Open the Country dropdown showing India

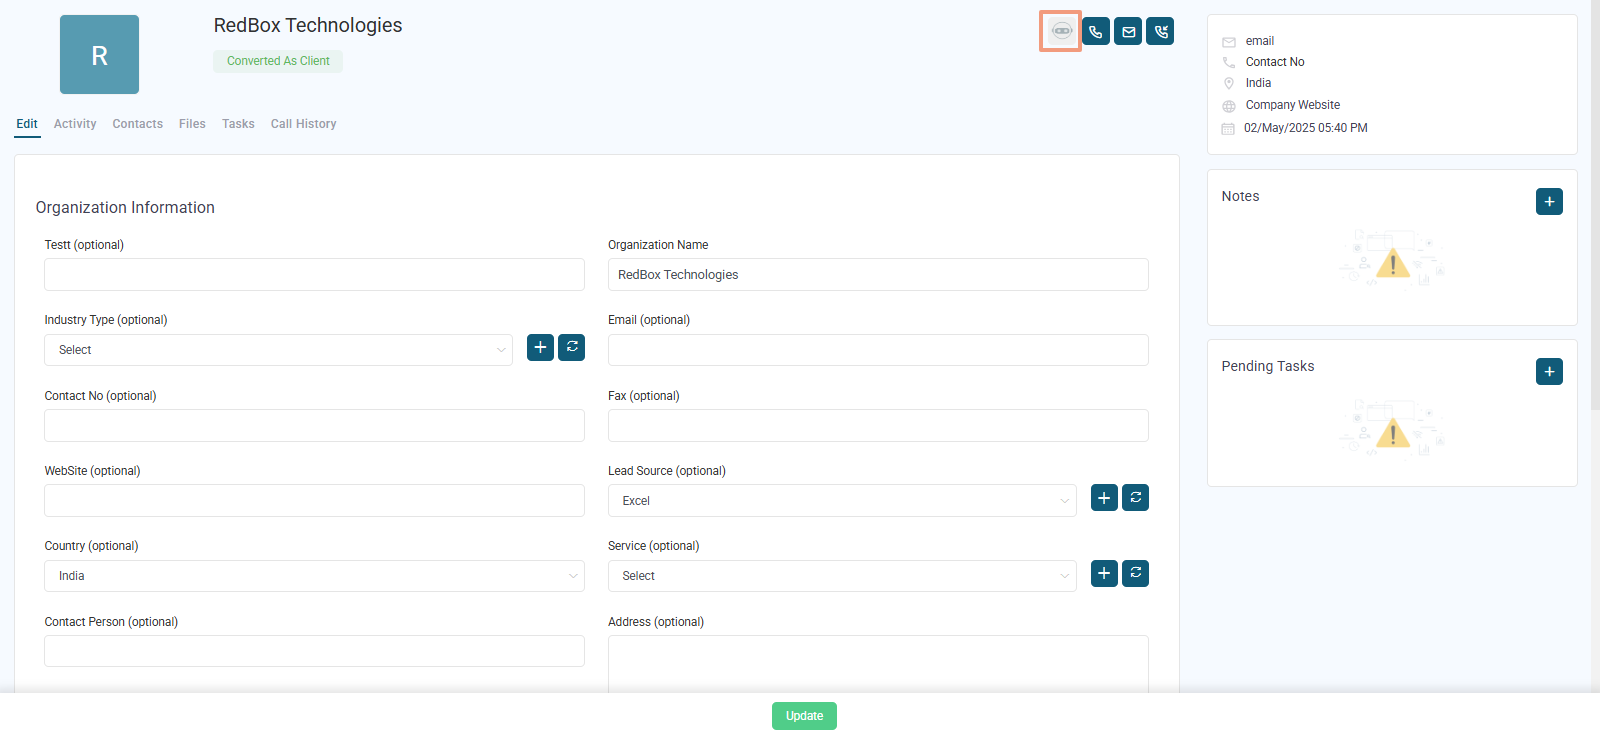click(x=314, y=576)
